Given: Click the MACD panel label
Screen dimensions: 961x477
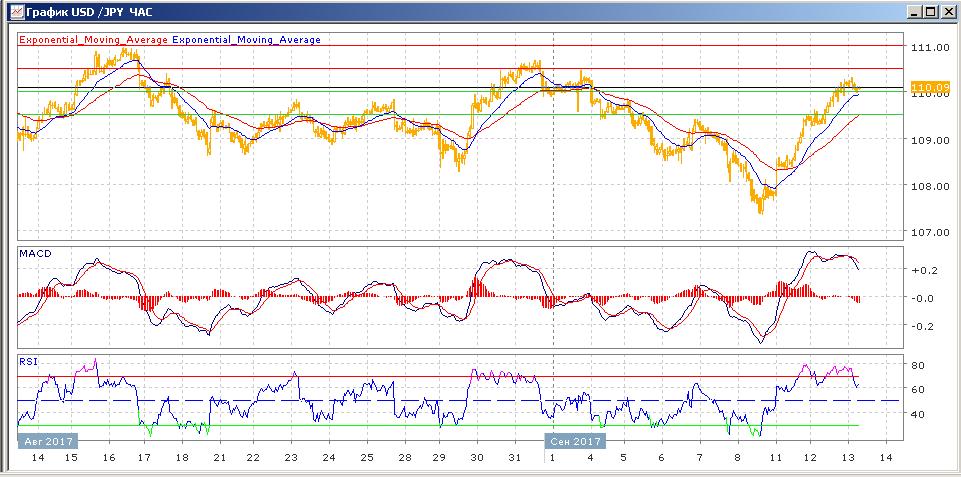Looking at the screenshot, I should 35,253.
